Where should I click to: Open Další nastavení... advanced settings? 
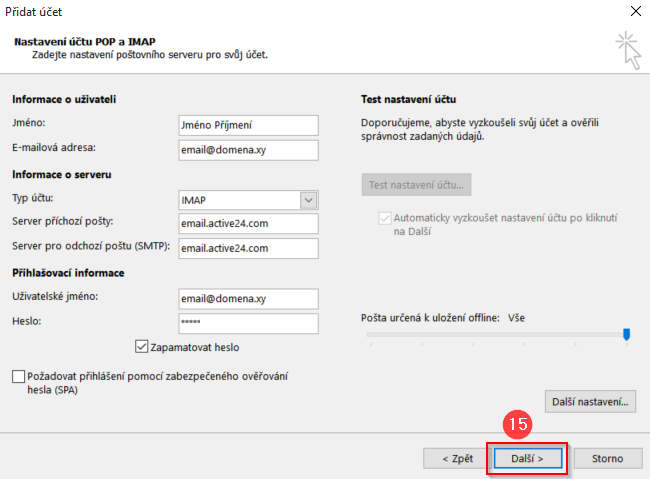pos(590,402)
